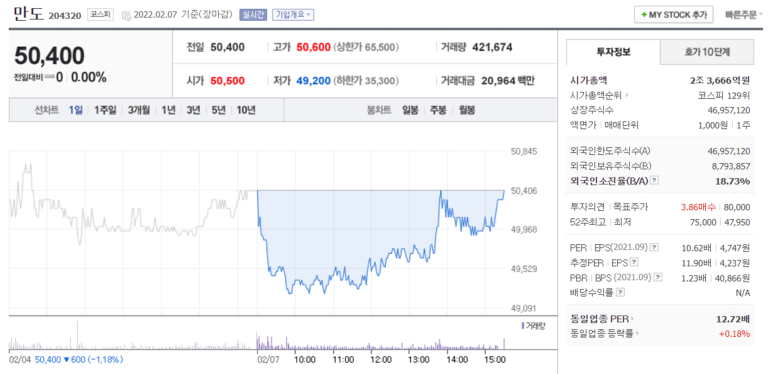The image size is (773, 374).
Task: Click the 만도 stock name heading
Action: [x=28, y=14]
